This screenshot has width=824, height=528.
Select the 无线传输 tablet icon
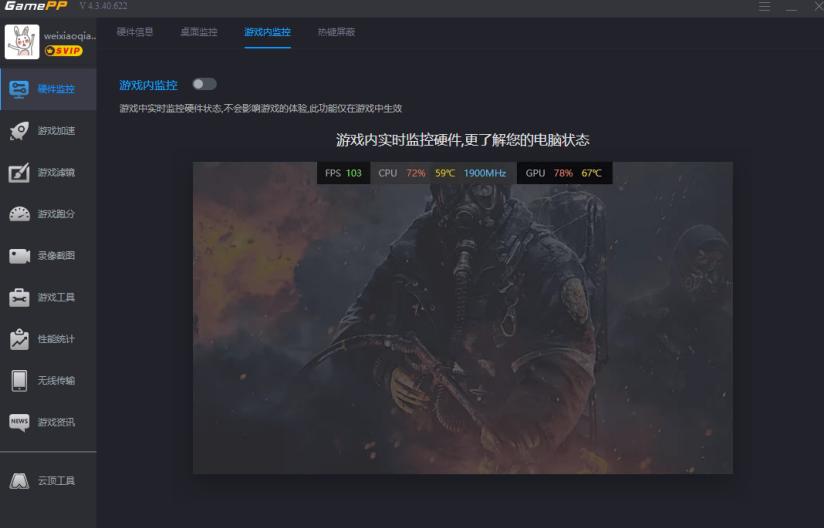[19, 380]
